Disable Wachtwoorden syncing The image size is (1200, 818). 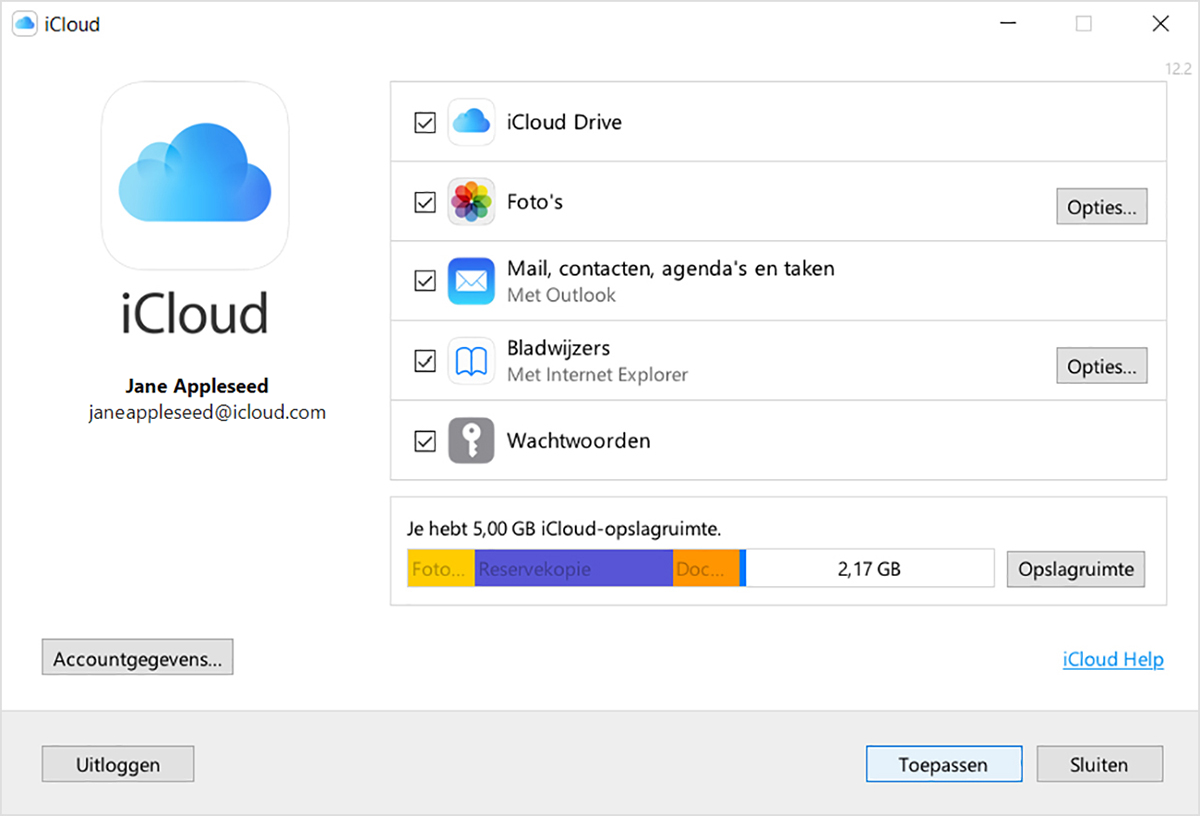(x=424, y=440)
